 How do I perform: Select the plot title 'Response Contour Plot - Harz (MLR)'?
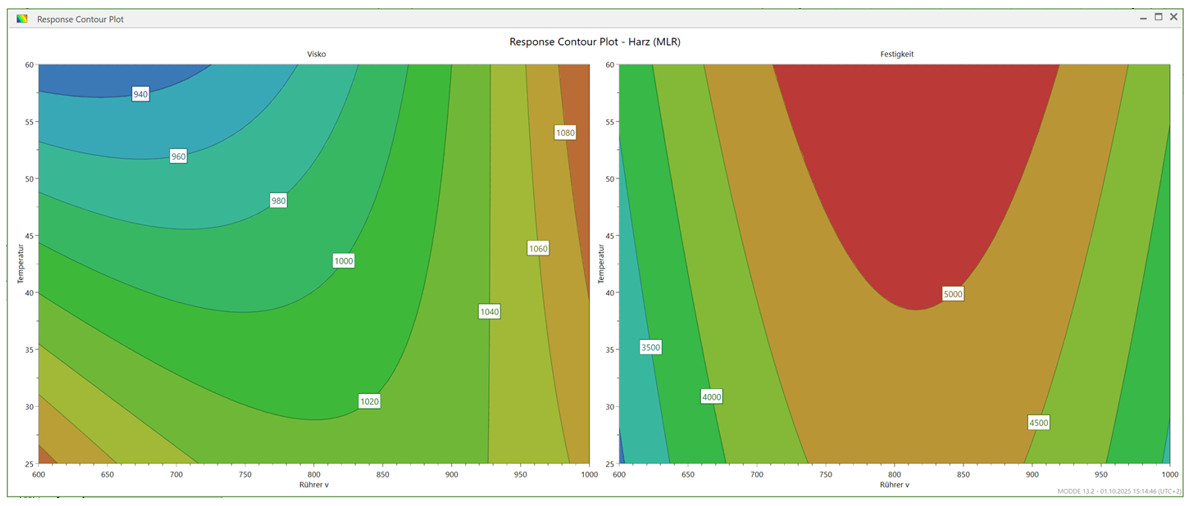pyautogui.click(x=594, y=42)
